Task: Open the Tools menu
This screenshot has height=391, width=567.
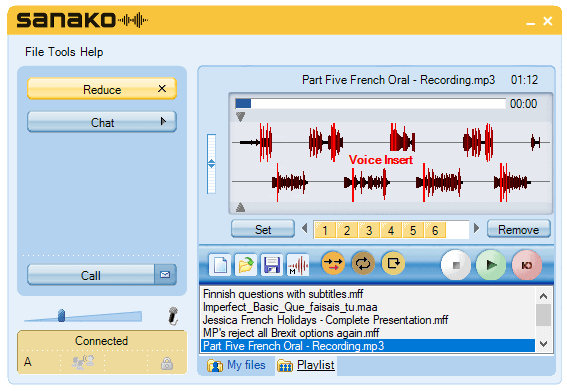Action: tap(62, 52)
